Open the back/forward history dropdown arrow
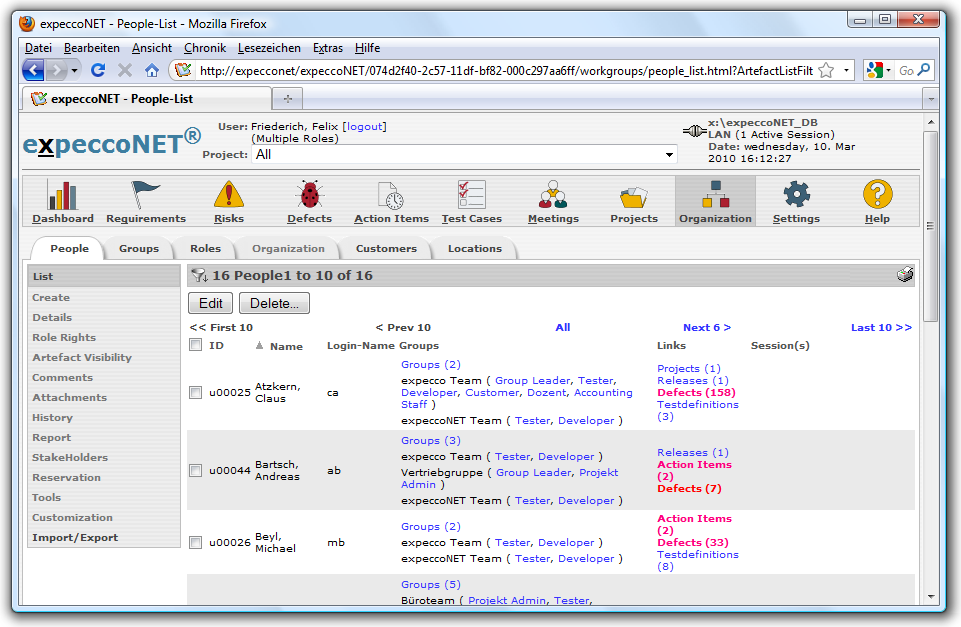 coord(75,71)
